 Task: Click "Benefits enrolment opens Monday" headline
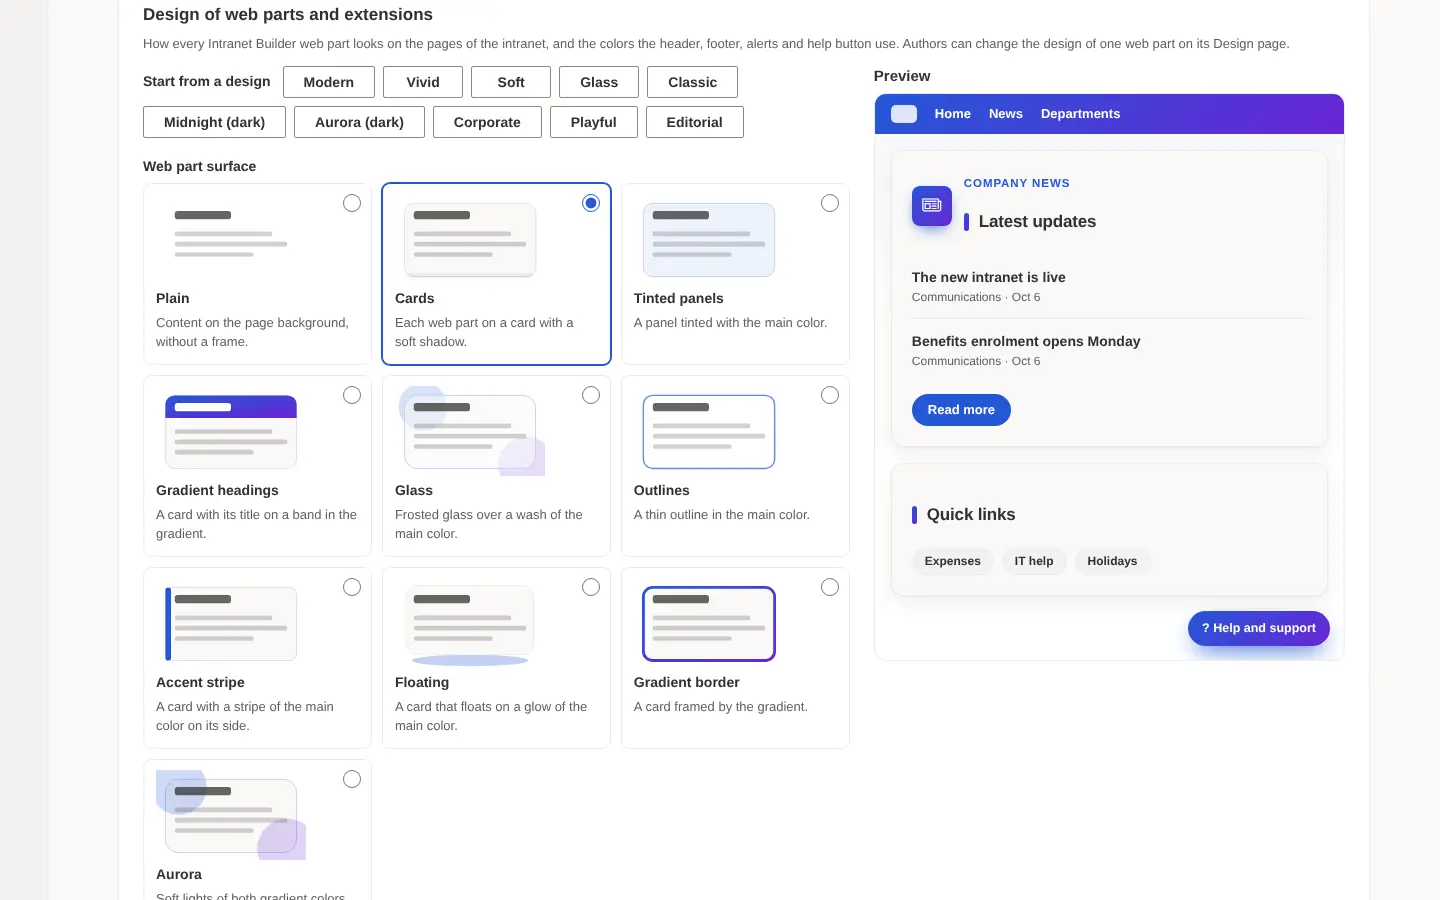pyautogui.click(x=1026, y=341)
